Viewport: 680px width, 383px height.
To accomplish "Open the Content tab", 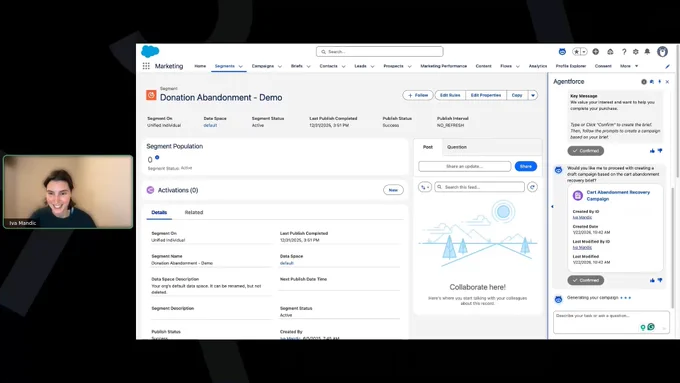I will pyautogui.click(x=483, y=66).
